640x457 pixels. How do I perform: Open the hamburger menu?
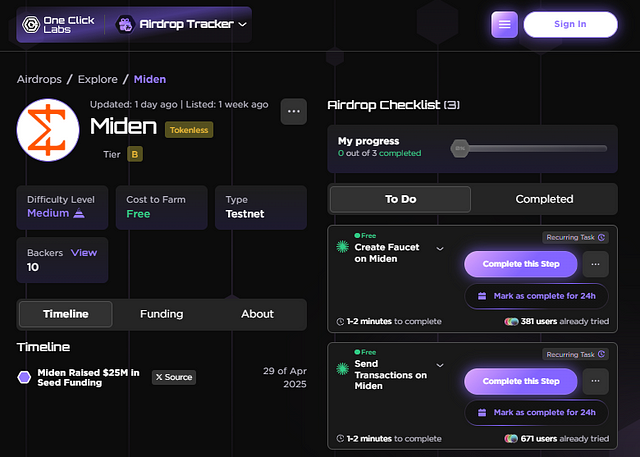pos(504,24)
